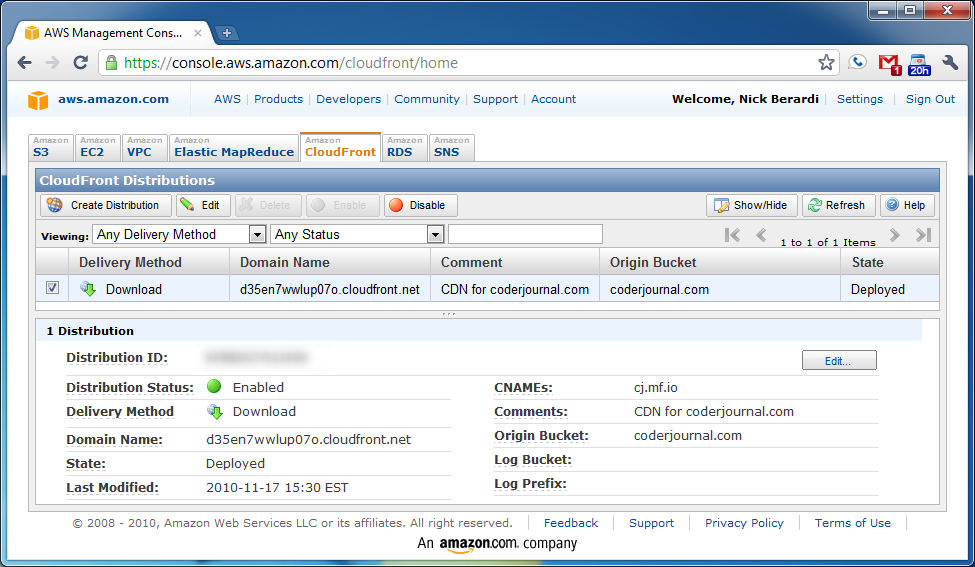Click the filter text input field

[x=525, y=234]
